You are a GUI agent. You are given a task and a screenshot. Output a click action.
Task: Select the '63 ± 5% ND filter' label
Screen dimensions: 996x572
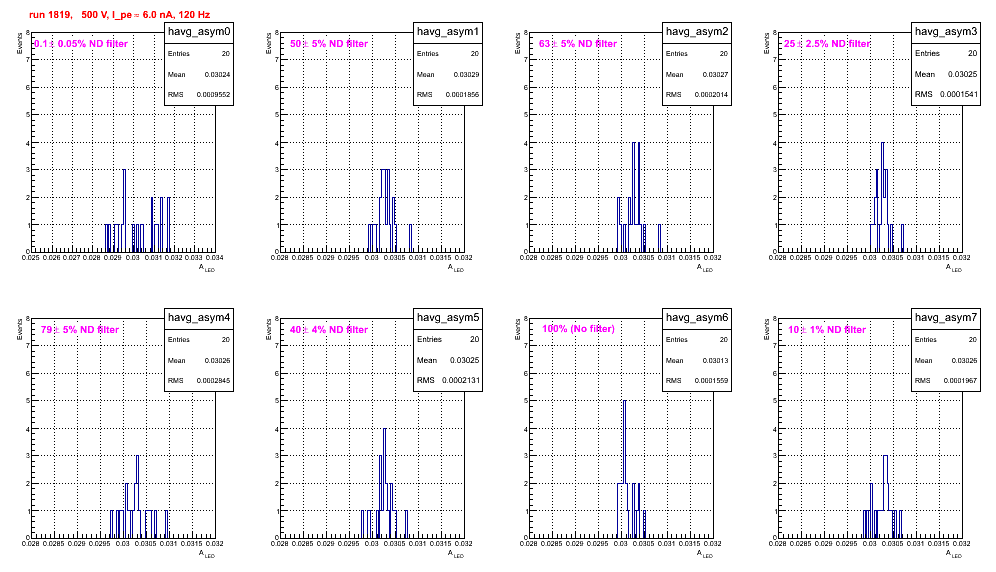[x=578, y=44]
